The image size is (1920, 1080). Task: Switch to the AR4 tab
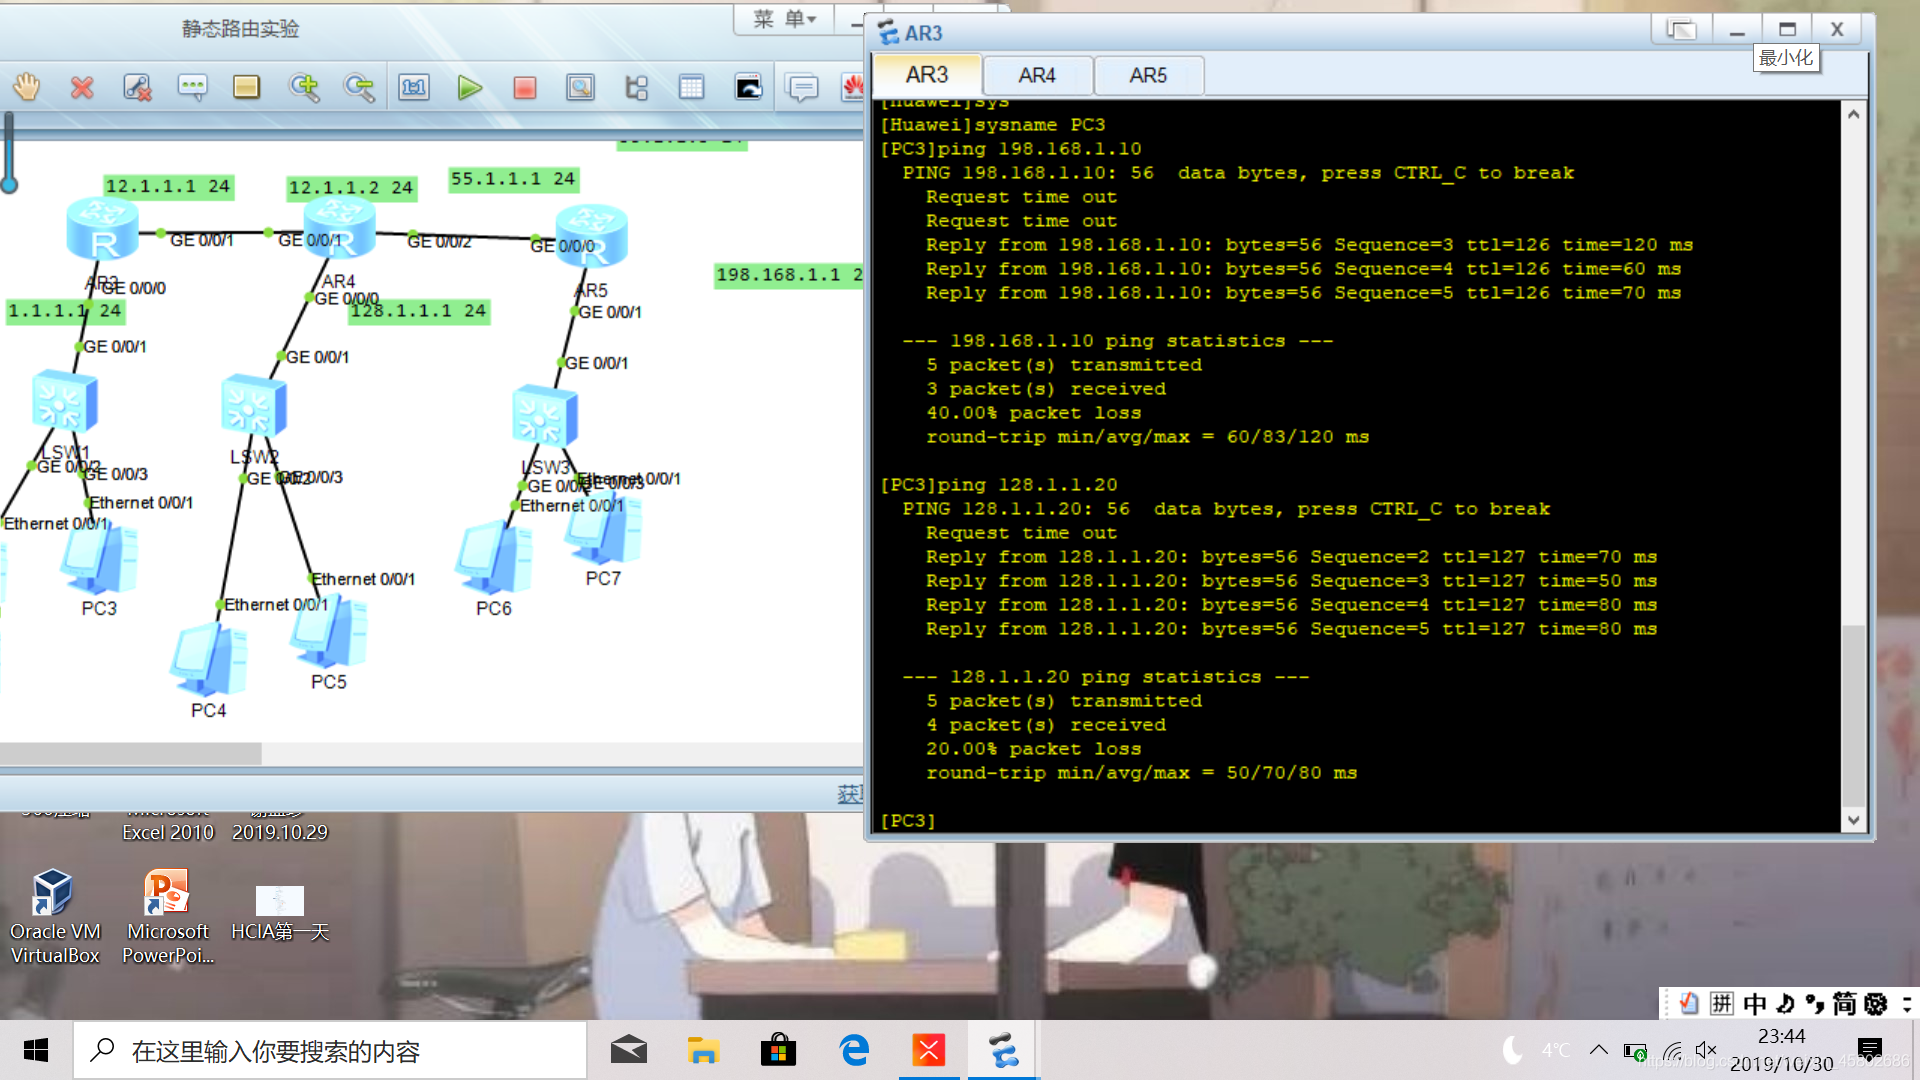click(x=1037, y=75)
